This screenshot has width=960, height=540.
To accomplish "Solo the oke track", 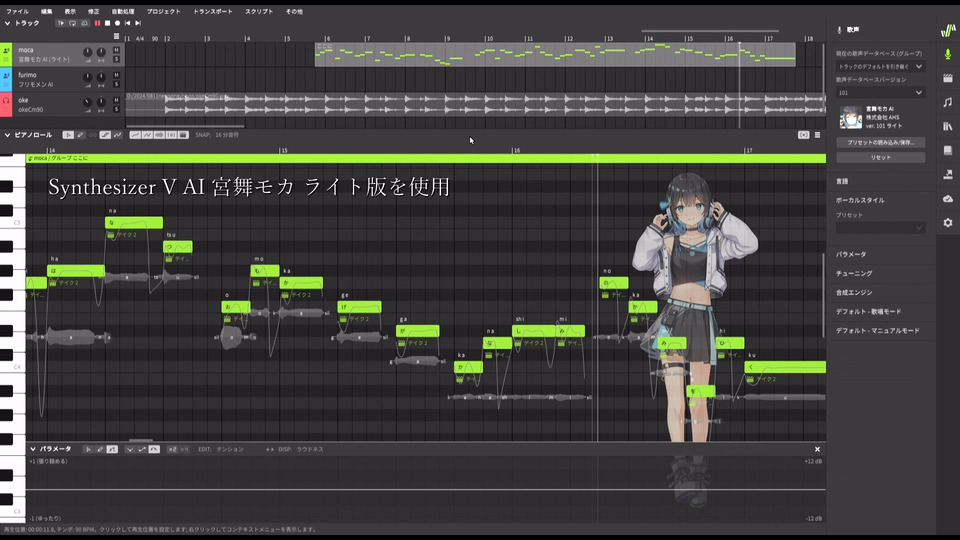I will coord(116,110).
